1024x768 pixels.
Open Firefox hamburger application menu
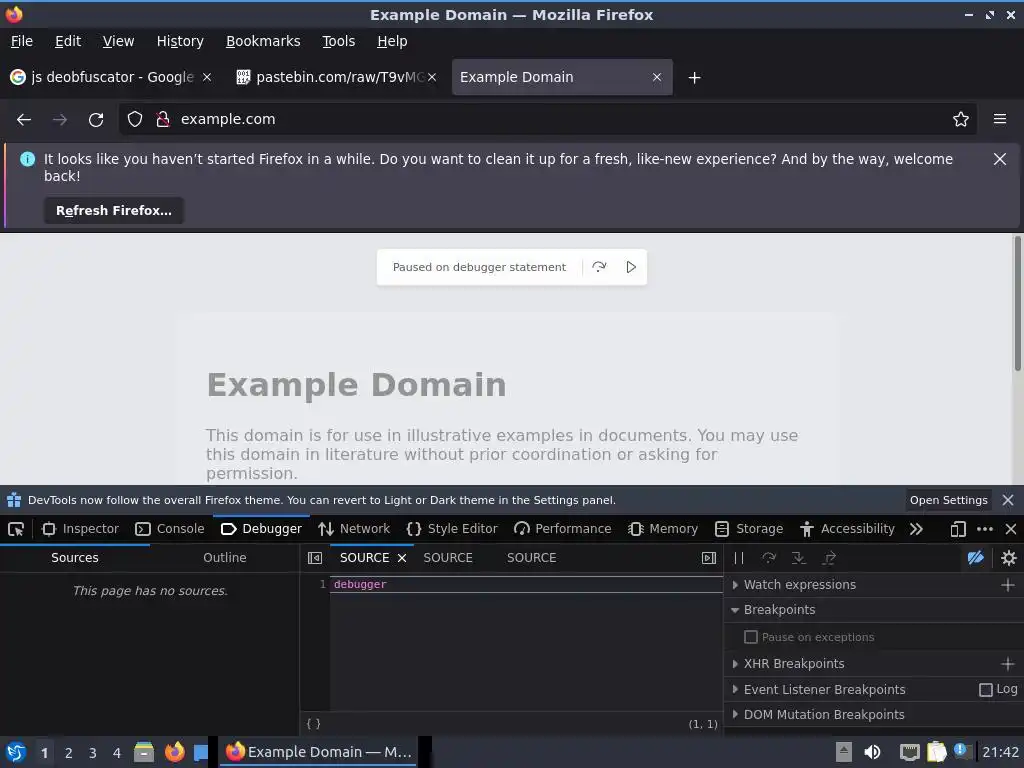[x=1000, y=120]
